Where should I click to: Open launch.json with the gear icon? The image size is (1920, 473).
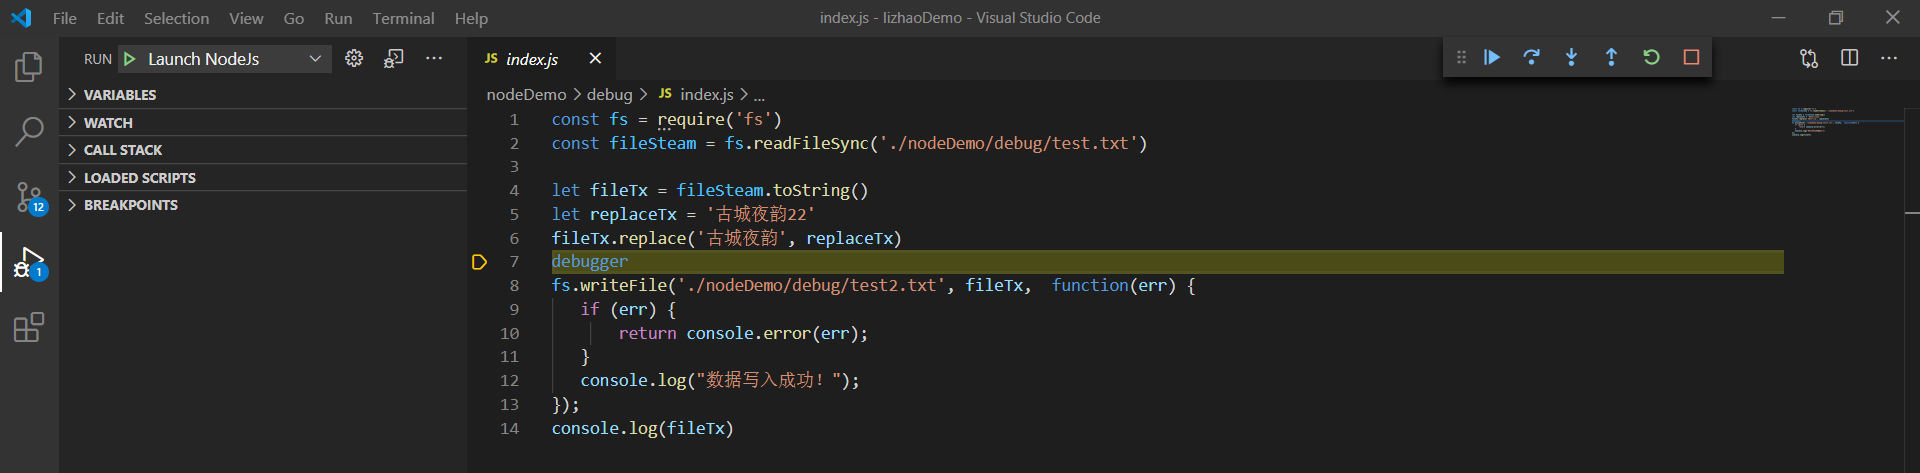(x=354, y=59)
